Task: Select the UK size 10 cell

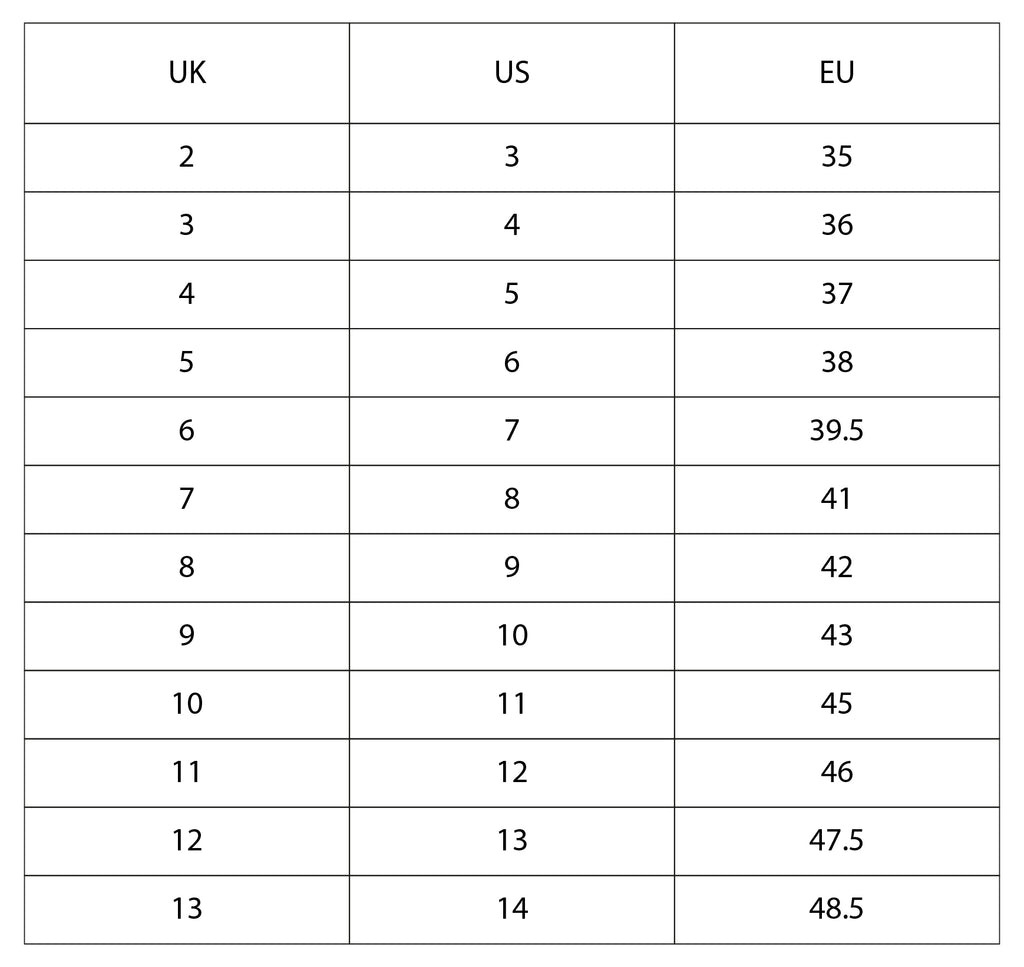Action: click(187, 704)
